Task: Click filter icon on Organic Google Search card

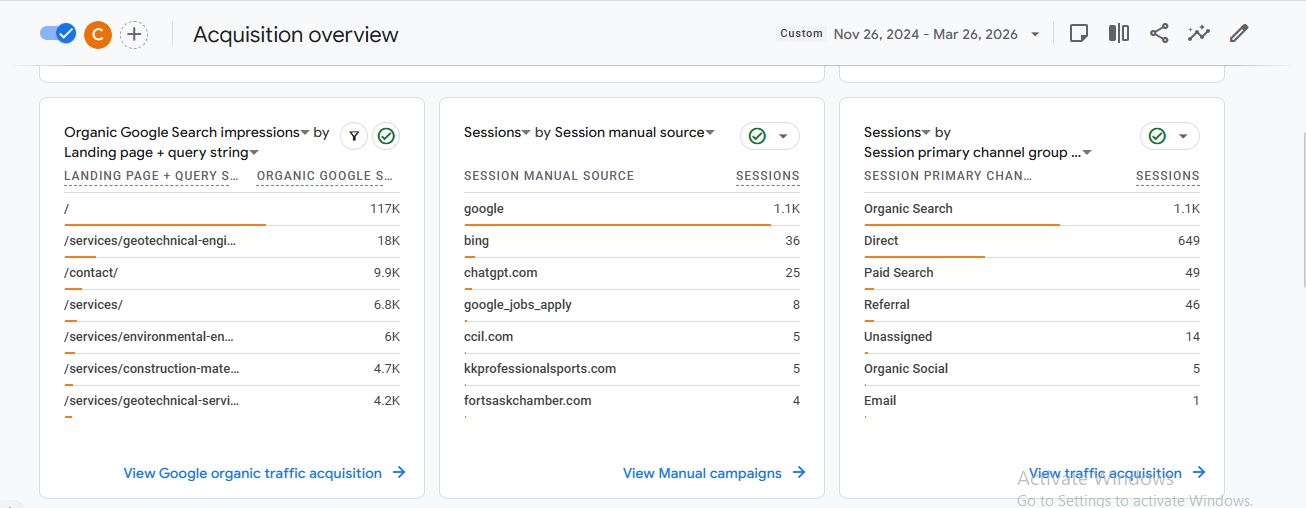Action: pyautogui.click(x=353, y=136)
